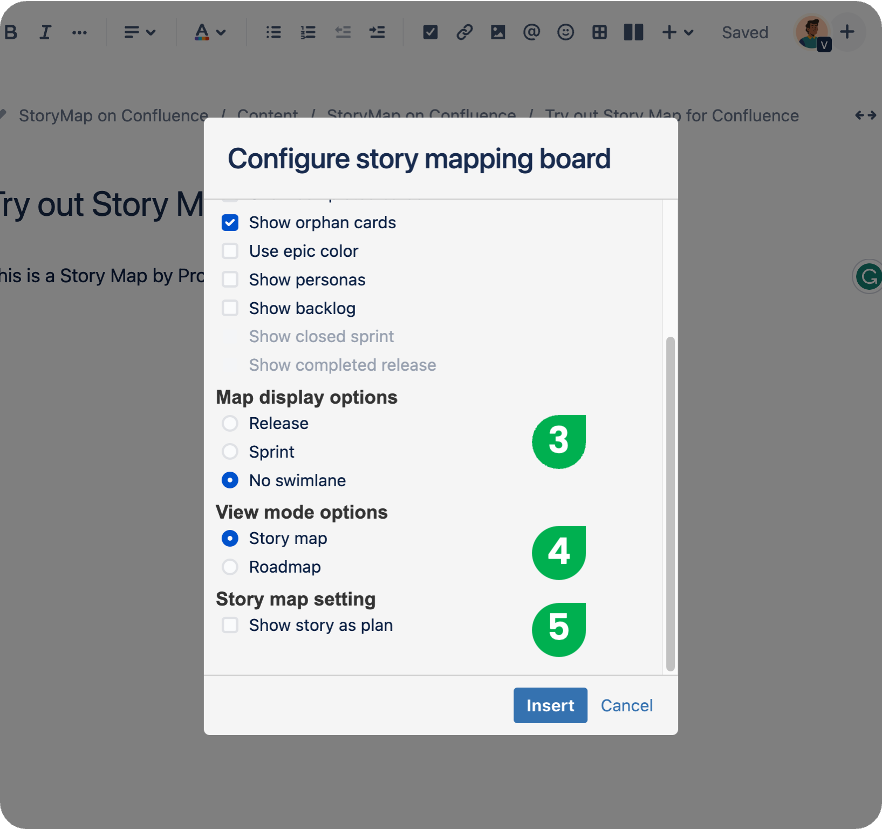Click the page layouts icon
The height and width of the screenshot is (830, 882).
click(x=633, y=32)
